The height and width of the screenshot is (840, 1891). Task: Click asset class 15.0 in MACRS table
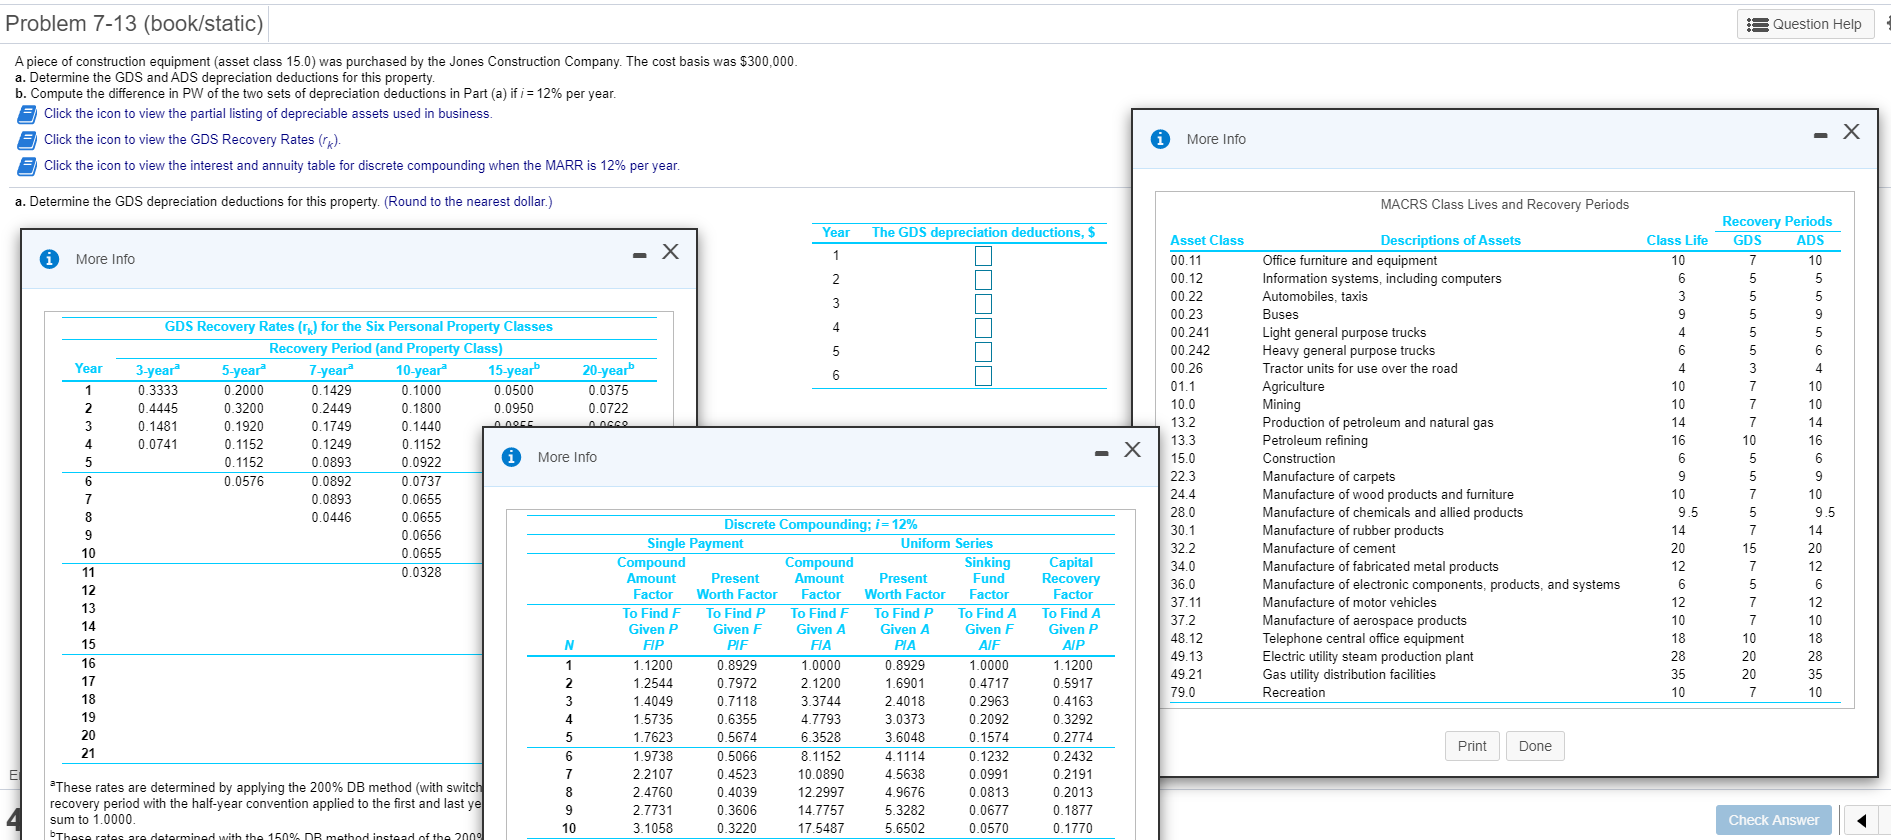click(1183, 459)
